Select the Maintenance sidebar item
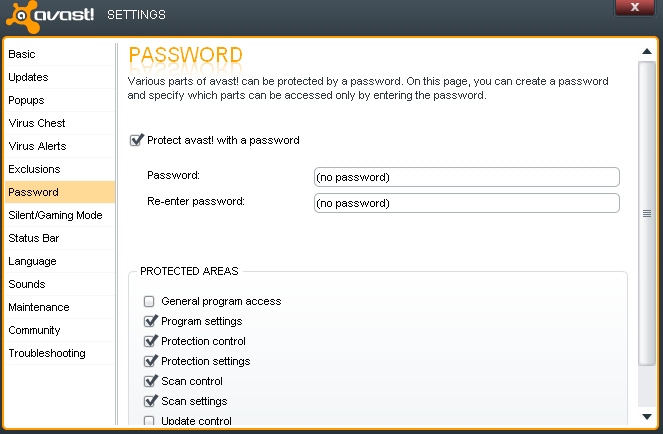The width and height of the screenshot is (663, 434). pyautogui.click(x=60, y=307)
